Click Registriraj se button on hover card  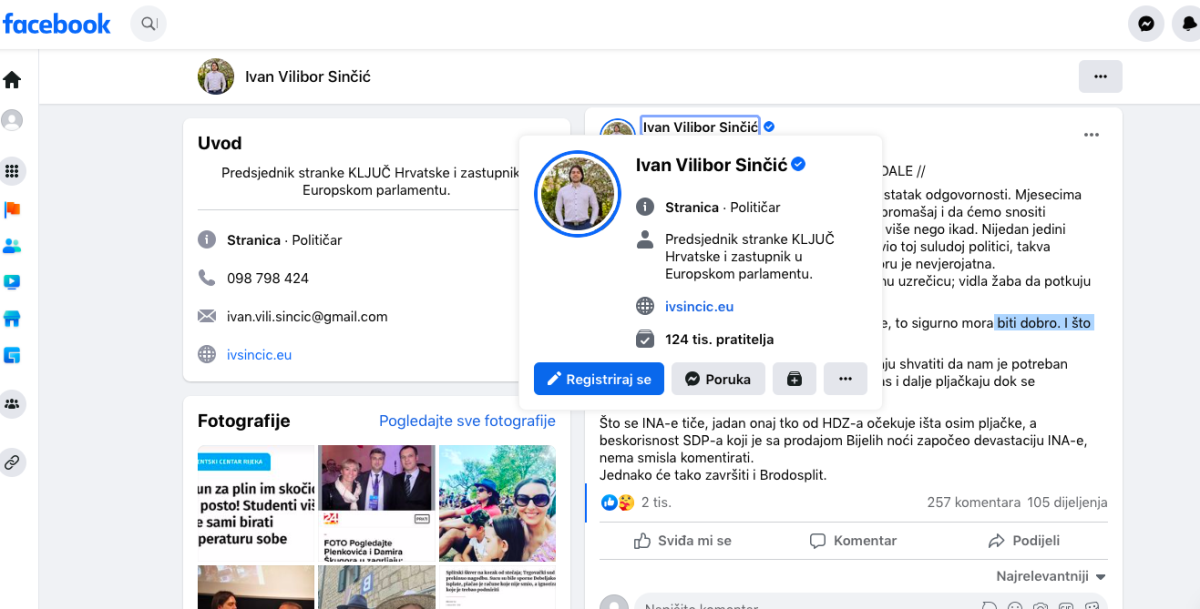click(599, 379)
